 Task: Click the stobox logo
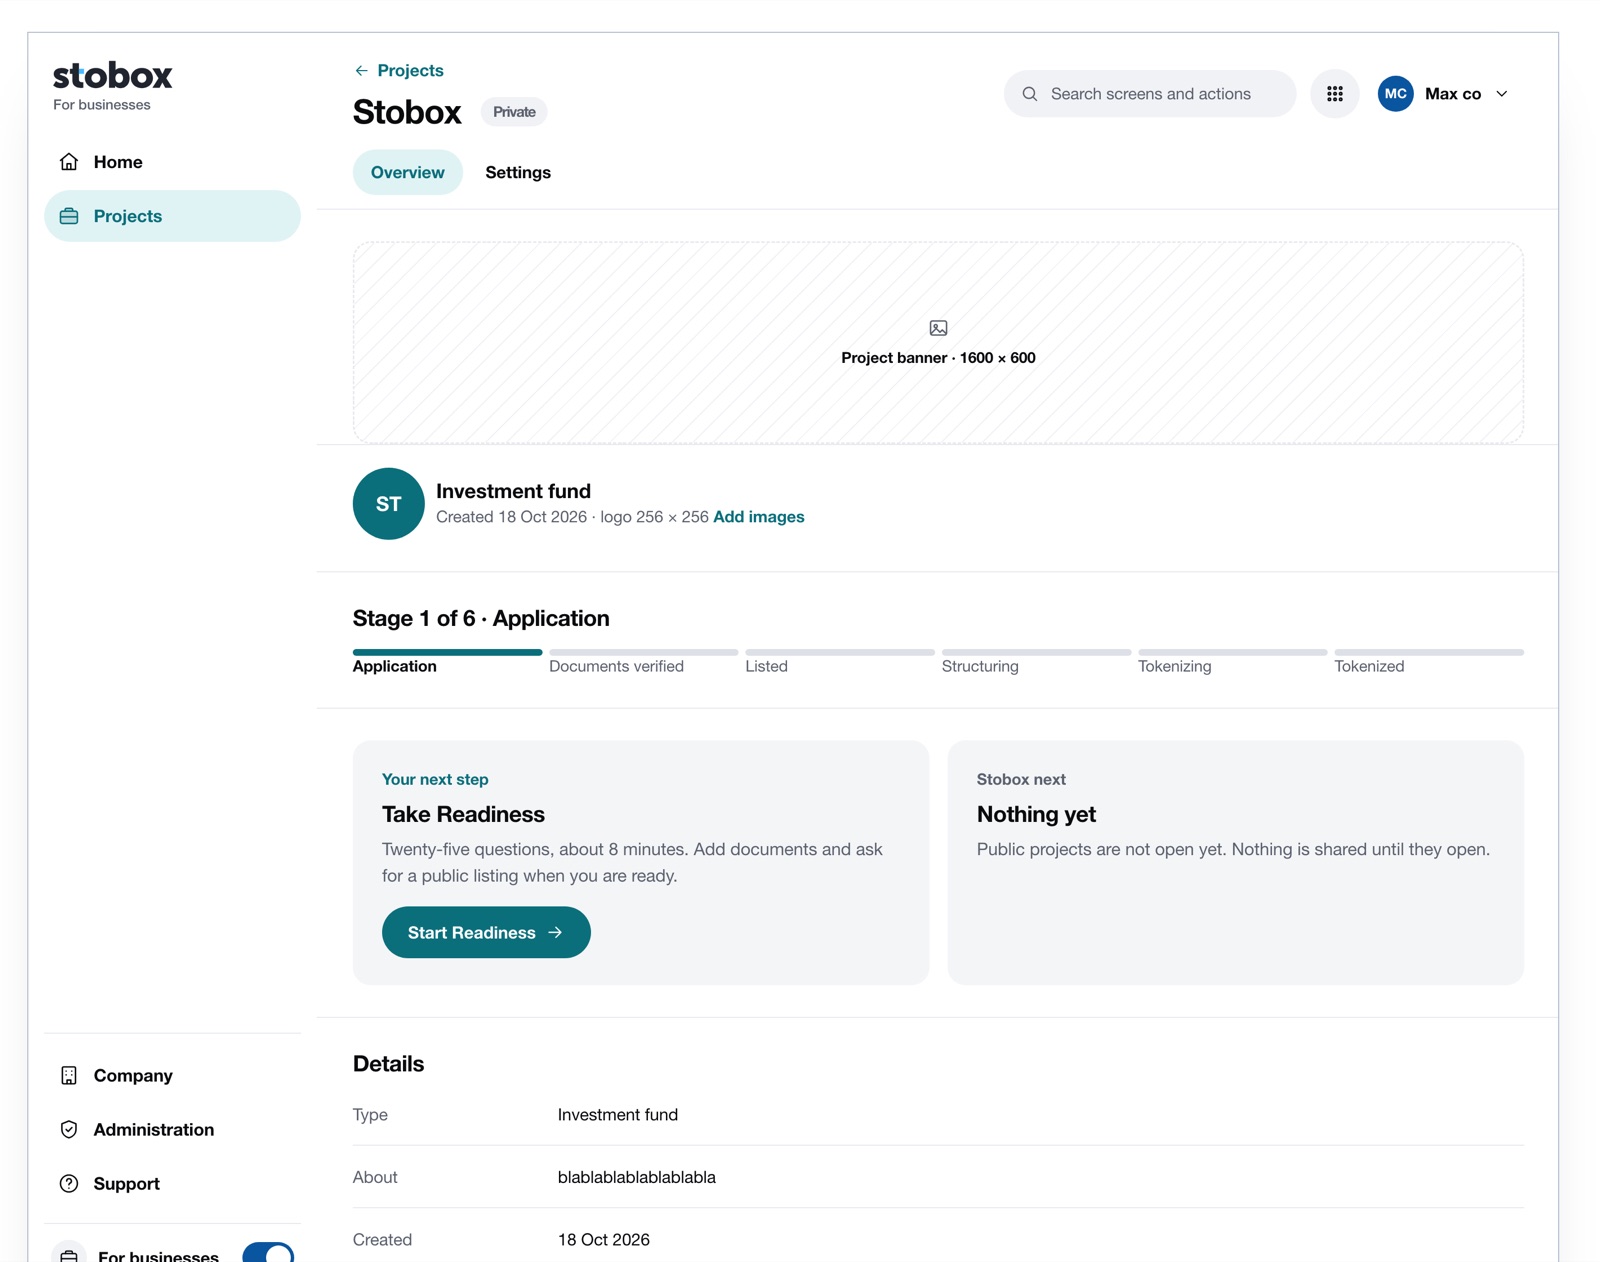(x=113, y=76)
